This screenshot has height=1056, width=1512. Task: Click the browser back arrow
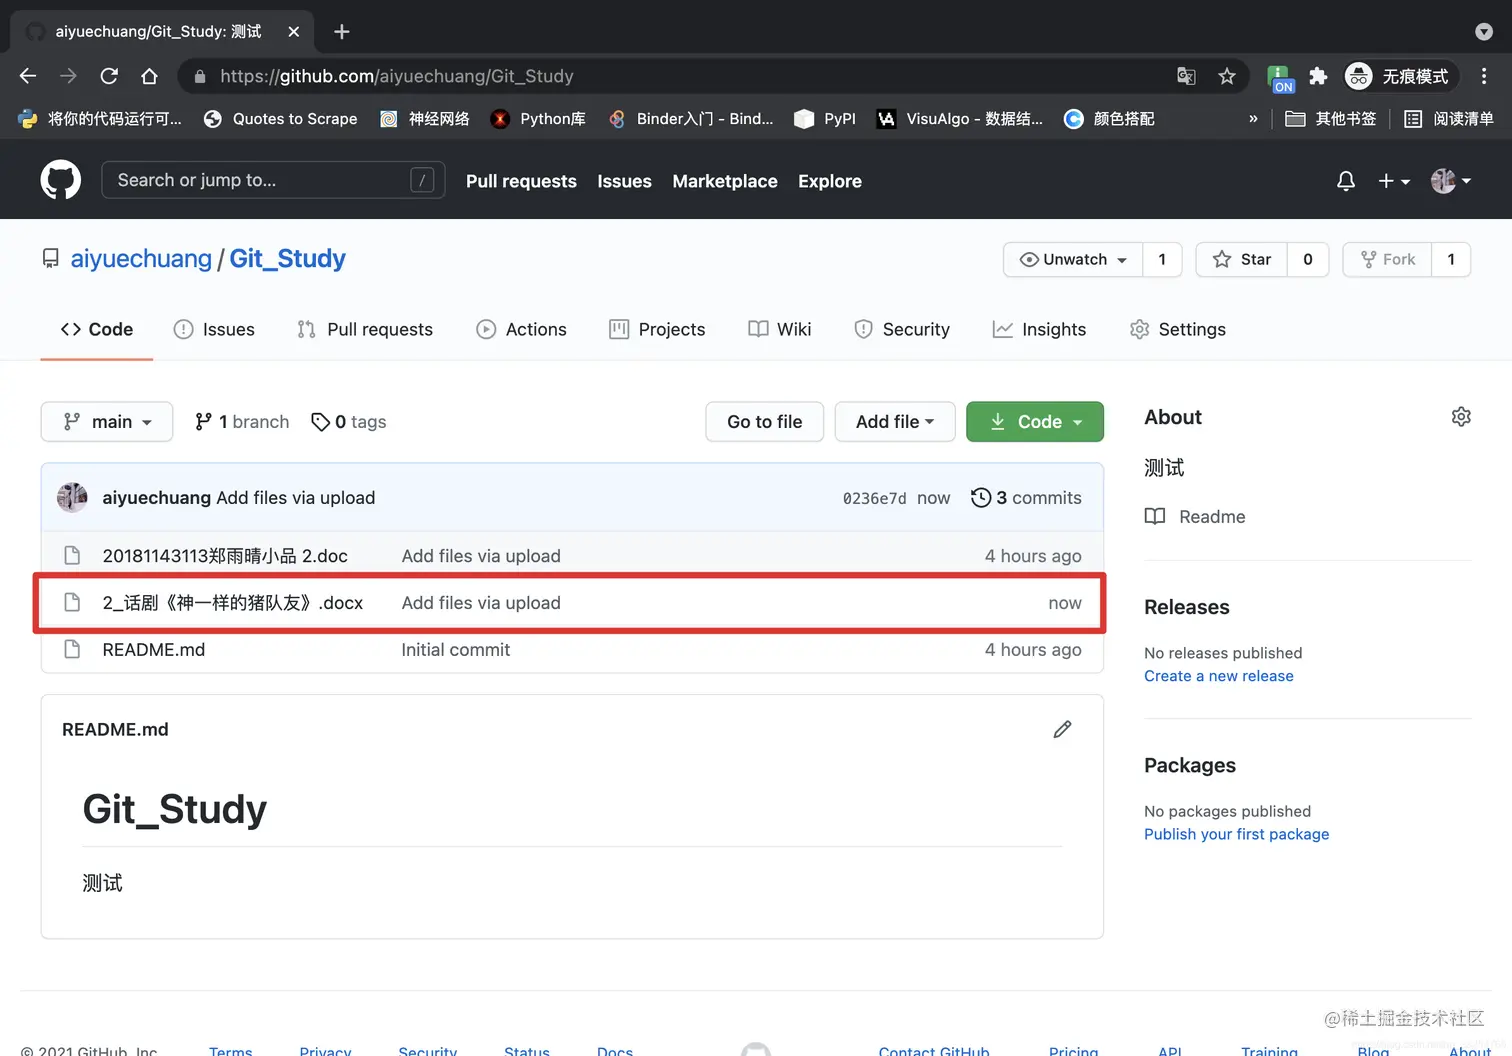coord(28,76)
